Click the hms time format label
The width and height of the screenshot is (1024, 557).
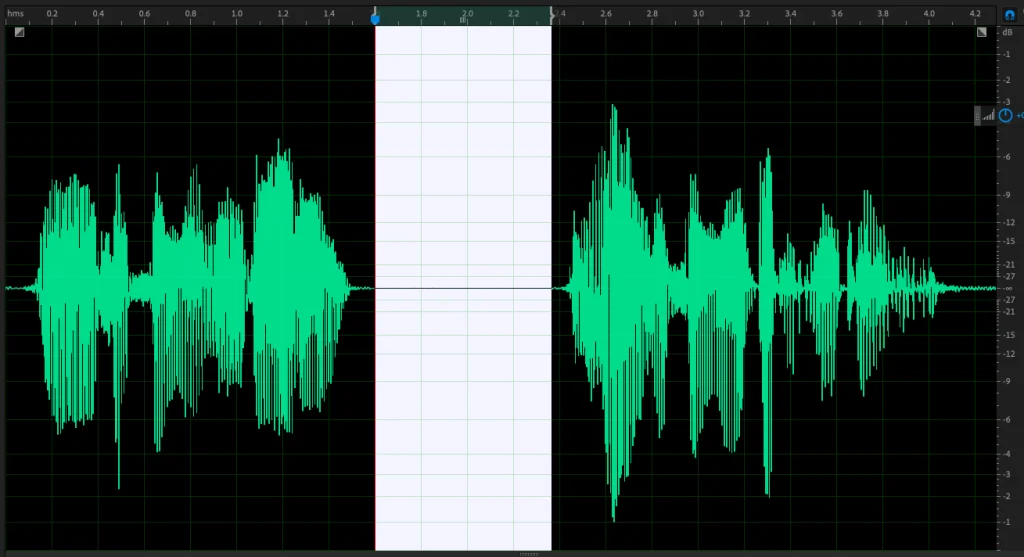pos(15,13)
